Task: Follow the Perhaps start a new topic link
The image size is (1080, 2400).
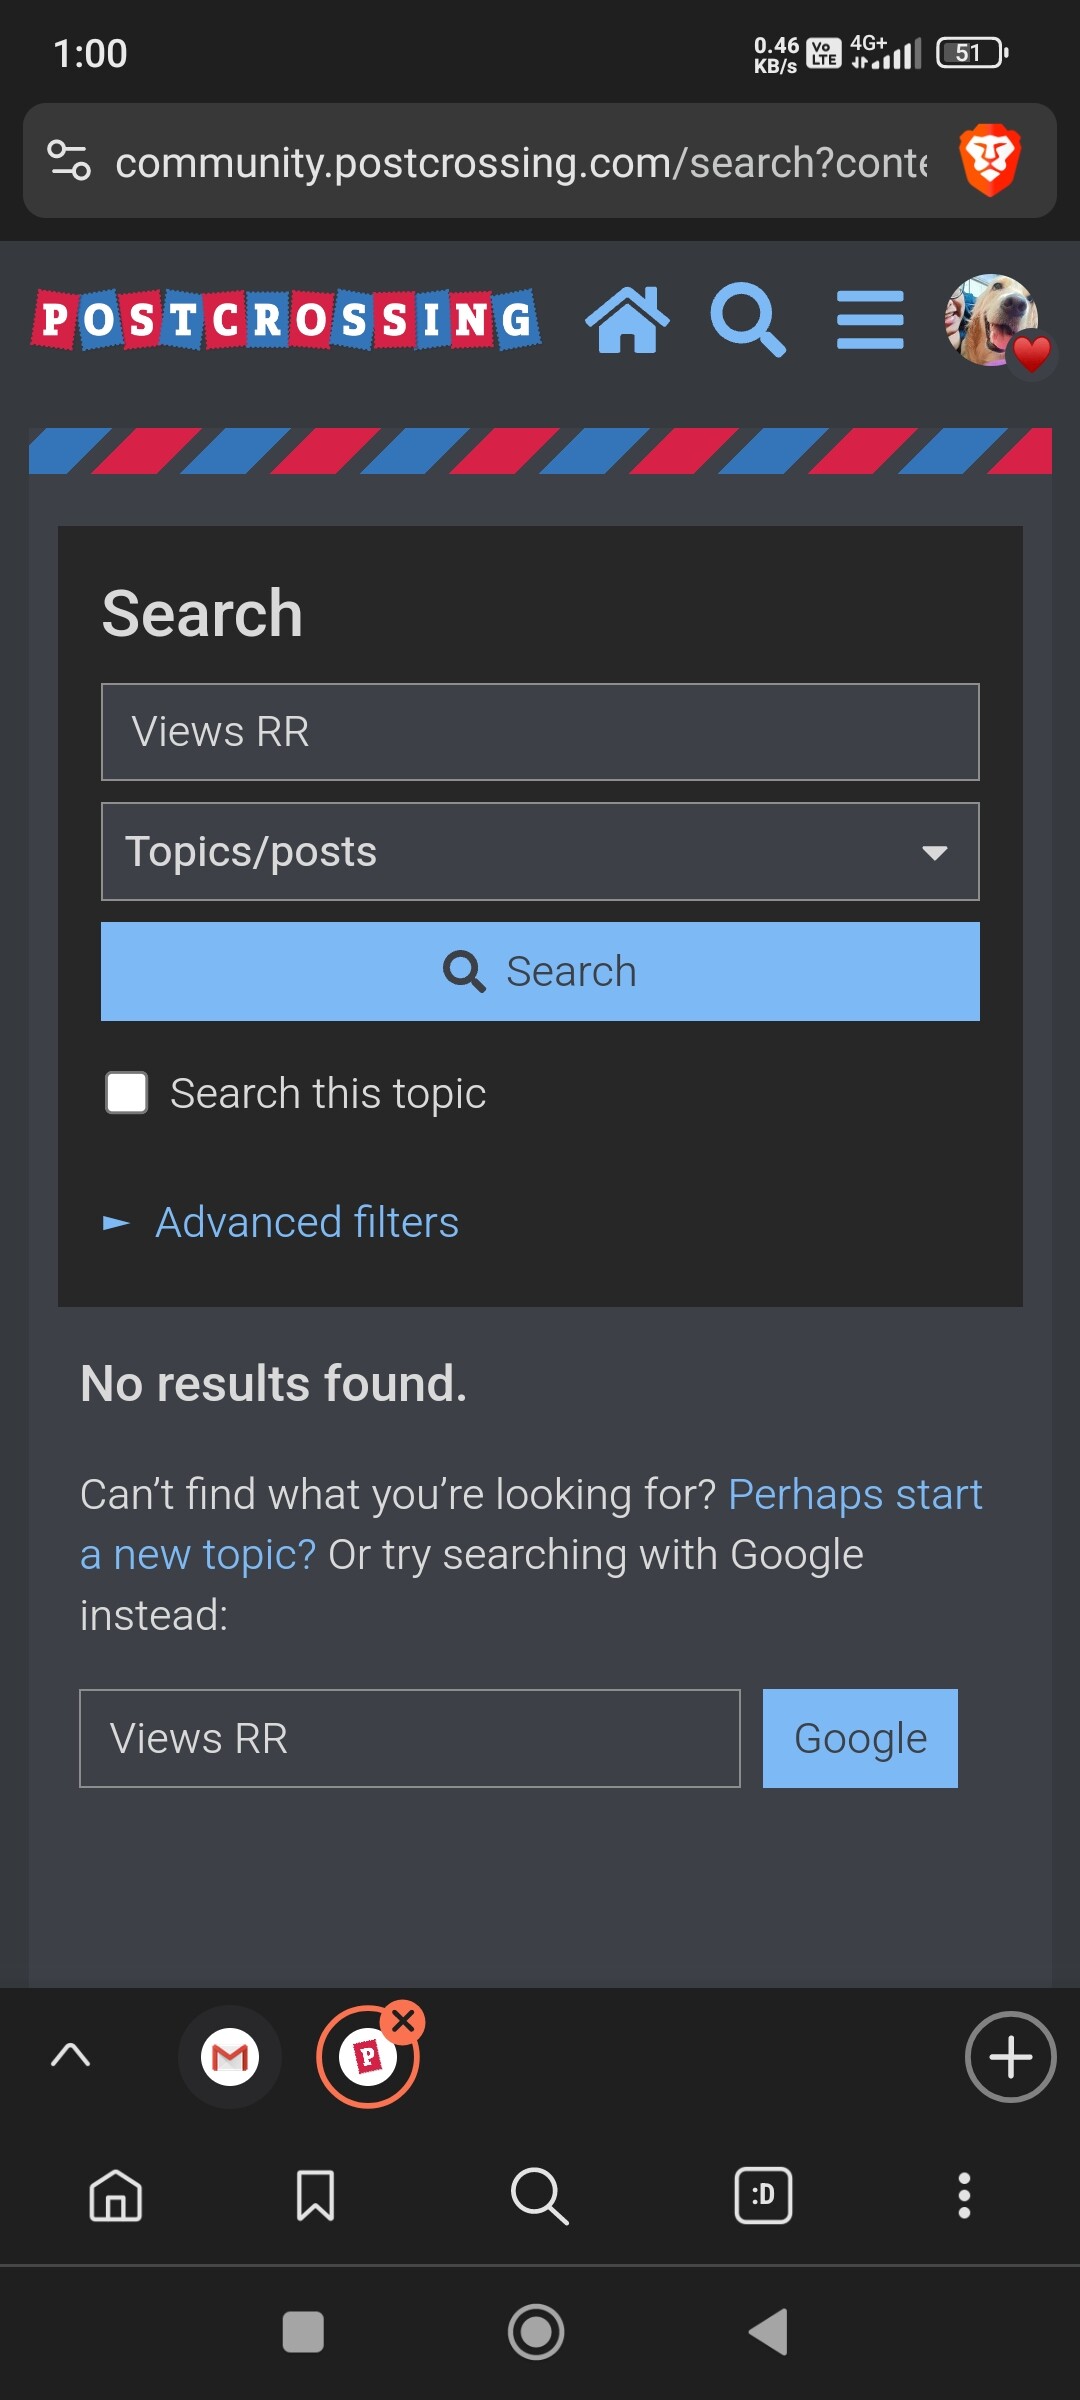Action: coord(531,1524)
